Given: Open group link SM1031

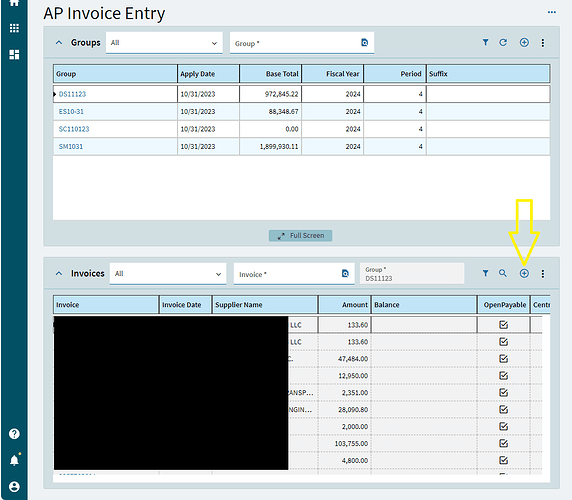Looking at the screenshot, I should click(71, 146).
